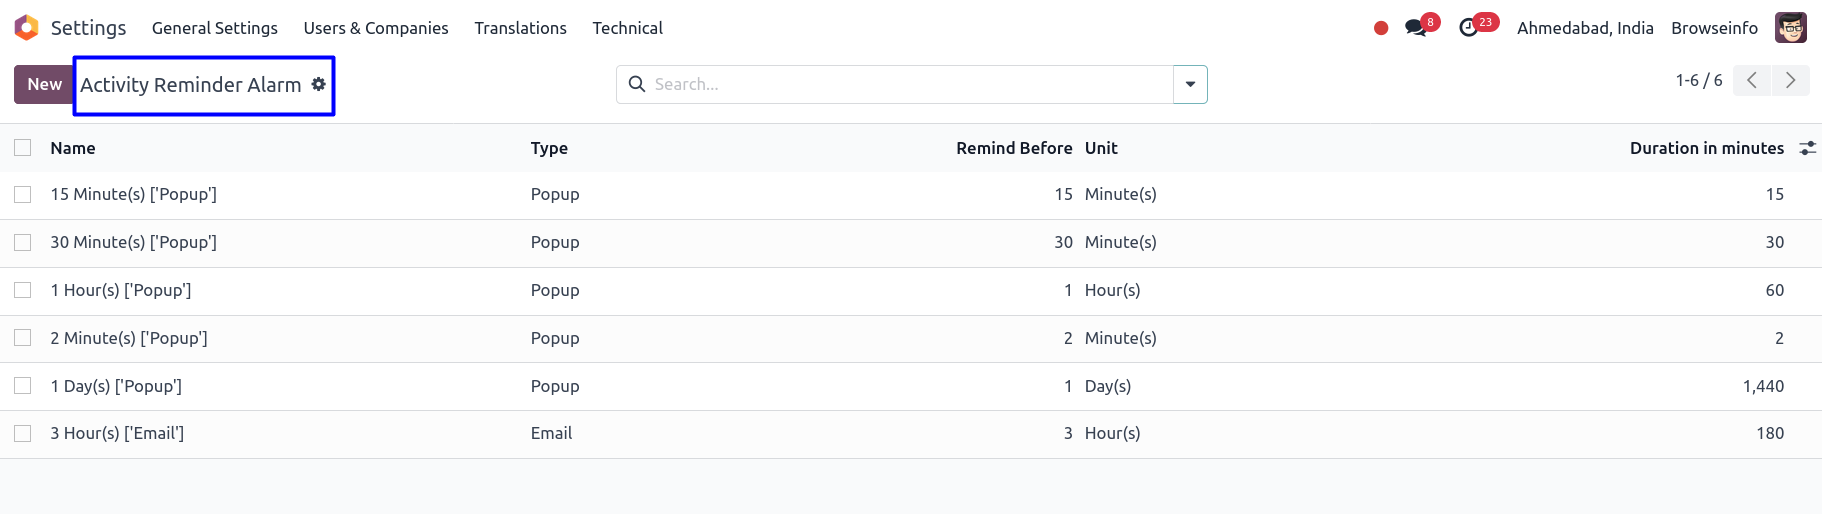Check the 3 Hour(s) ['Email'] row

pos(23,434)
